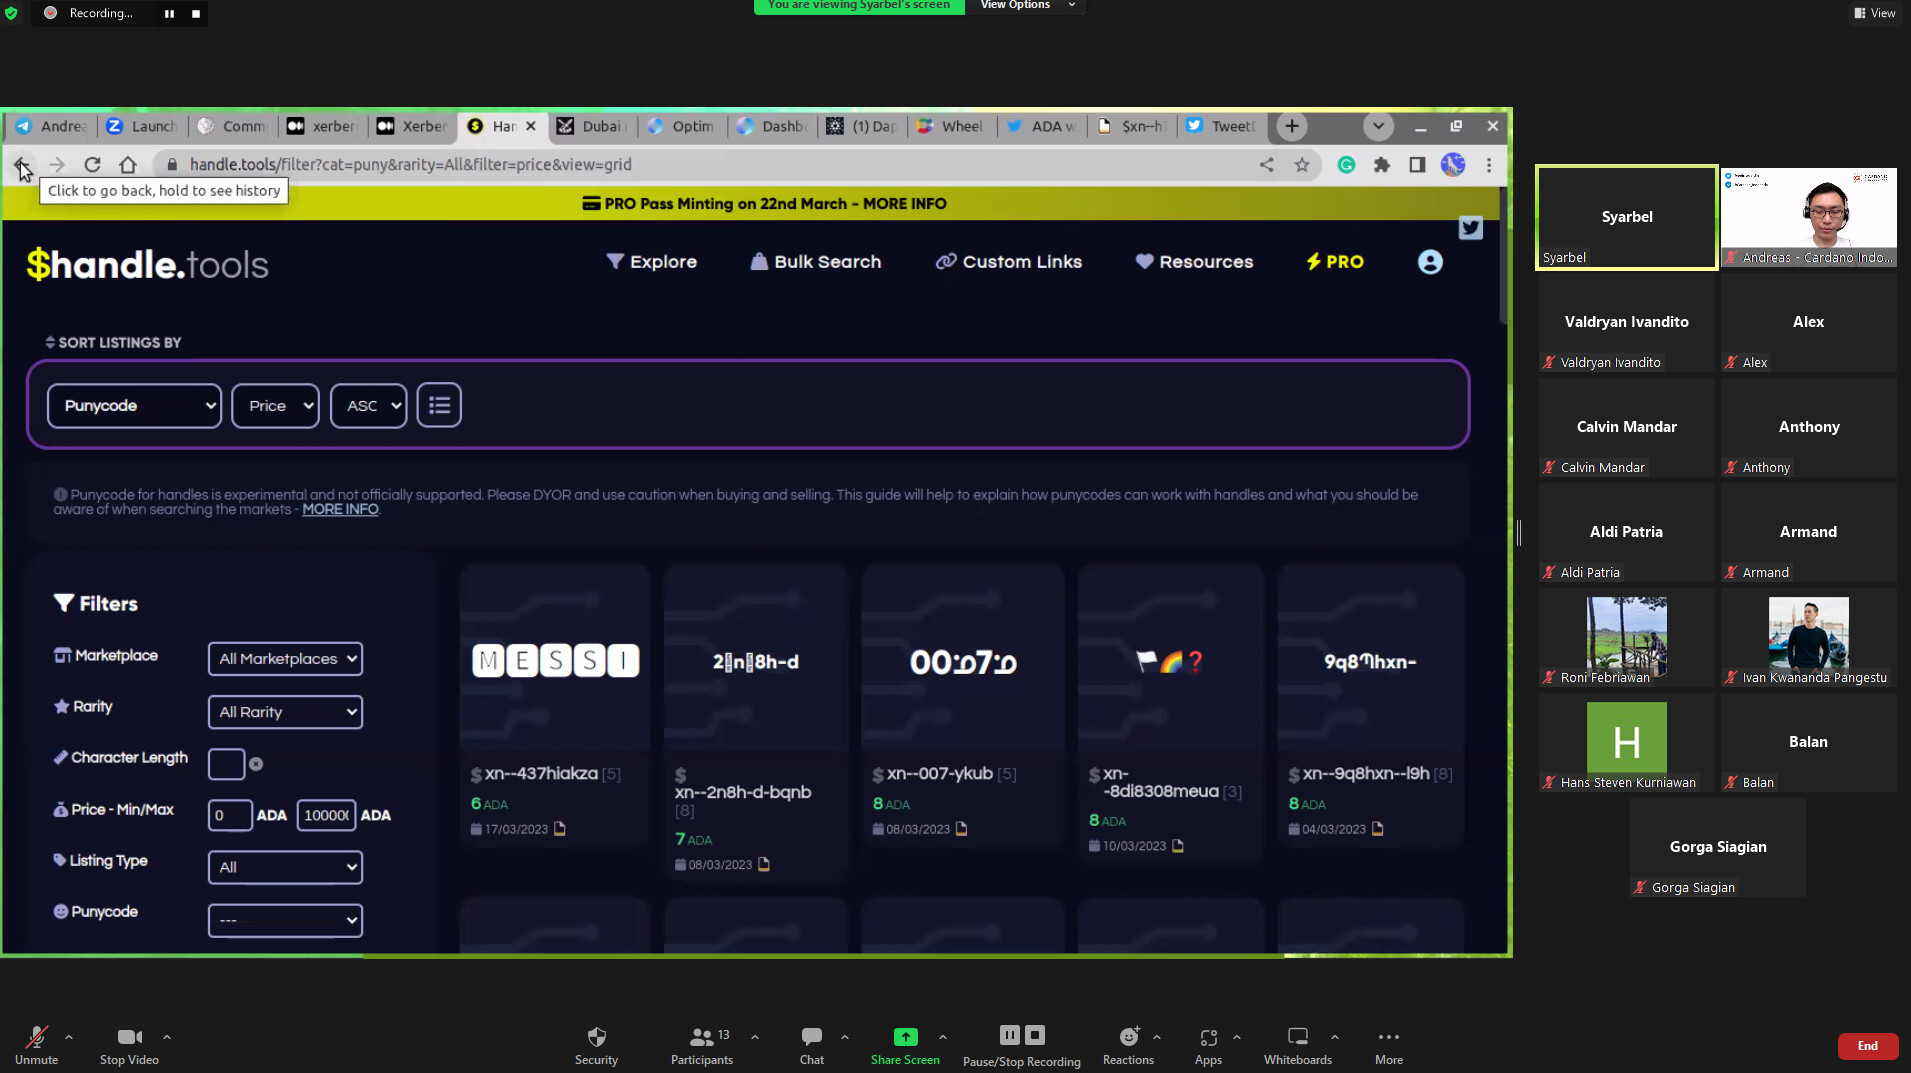Go to the PRO page

tap(1334, 262)
